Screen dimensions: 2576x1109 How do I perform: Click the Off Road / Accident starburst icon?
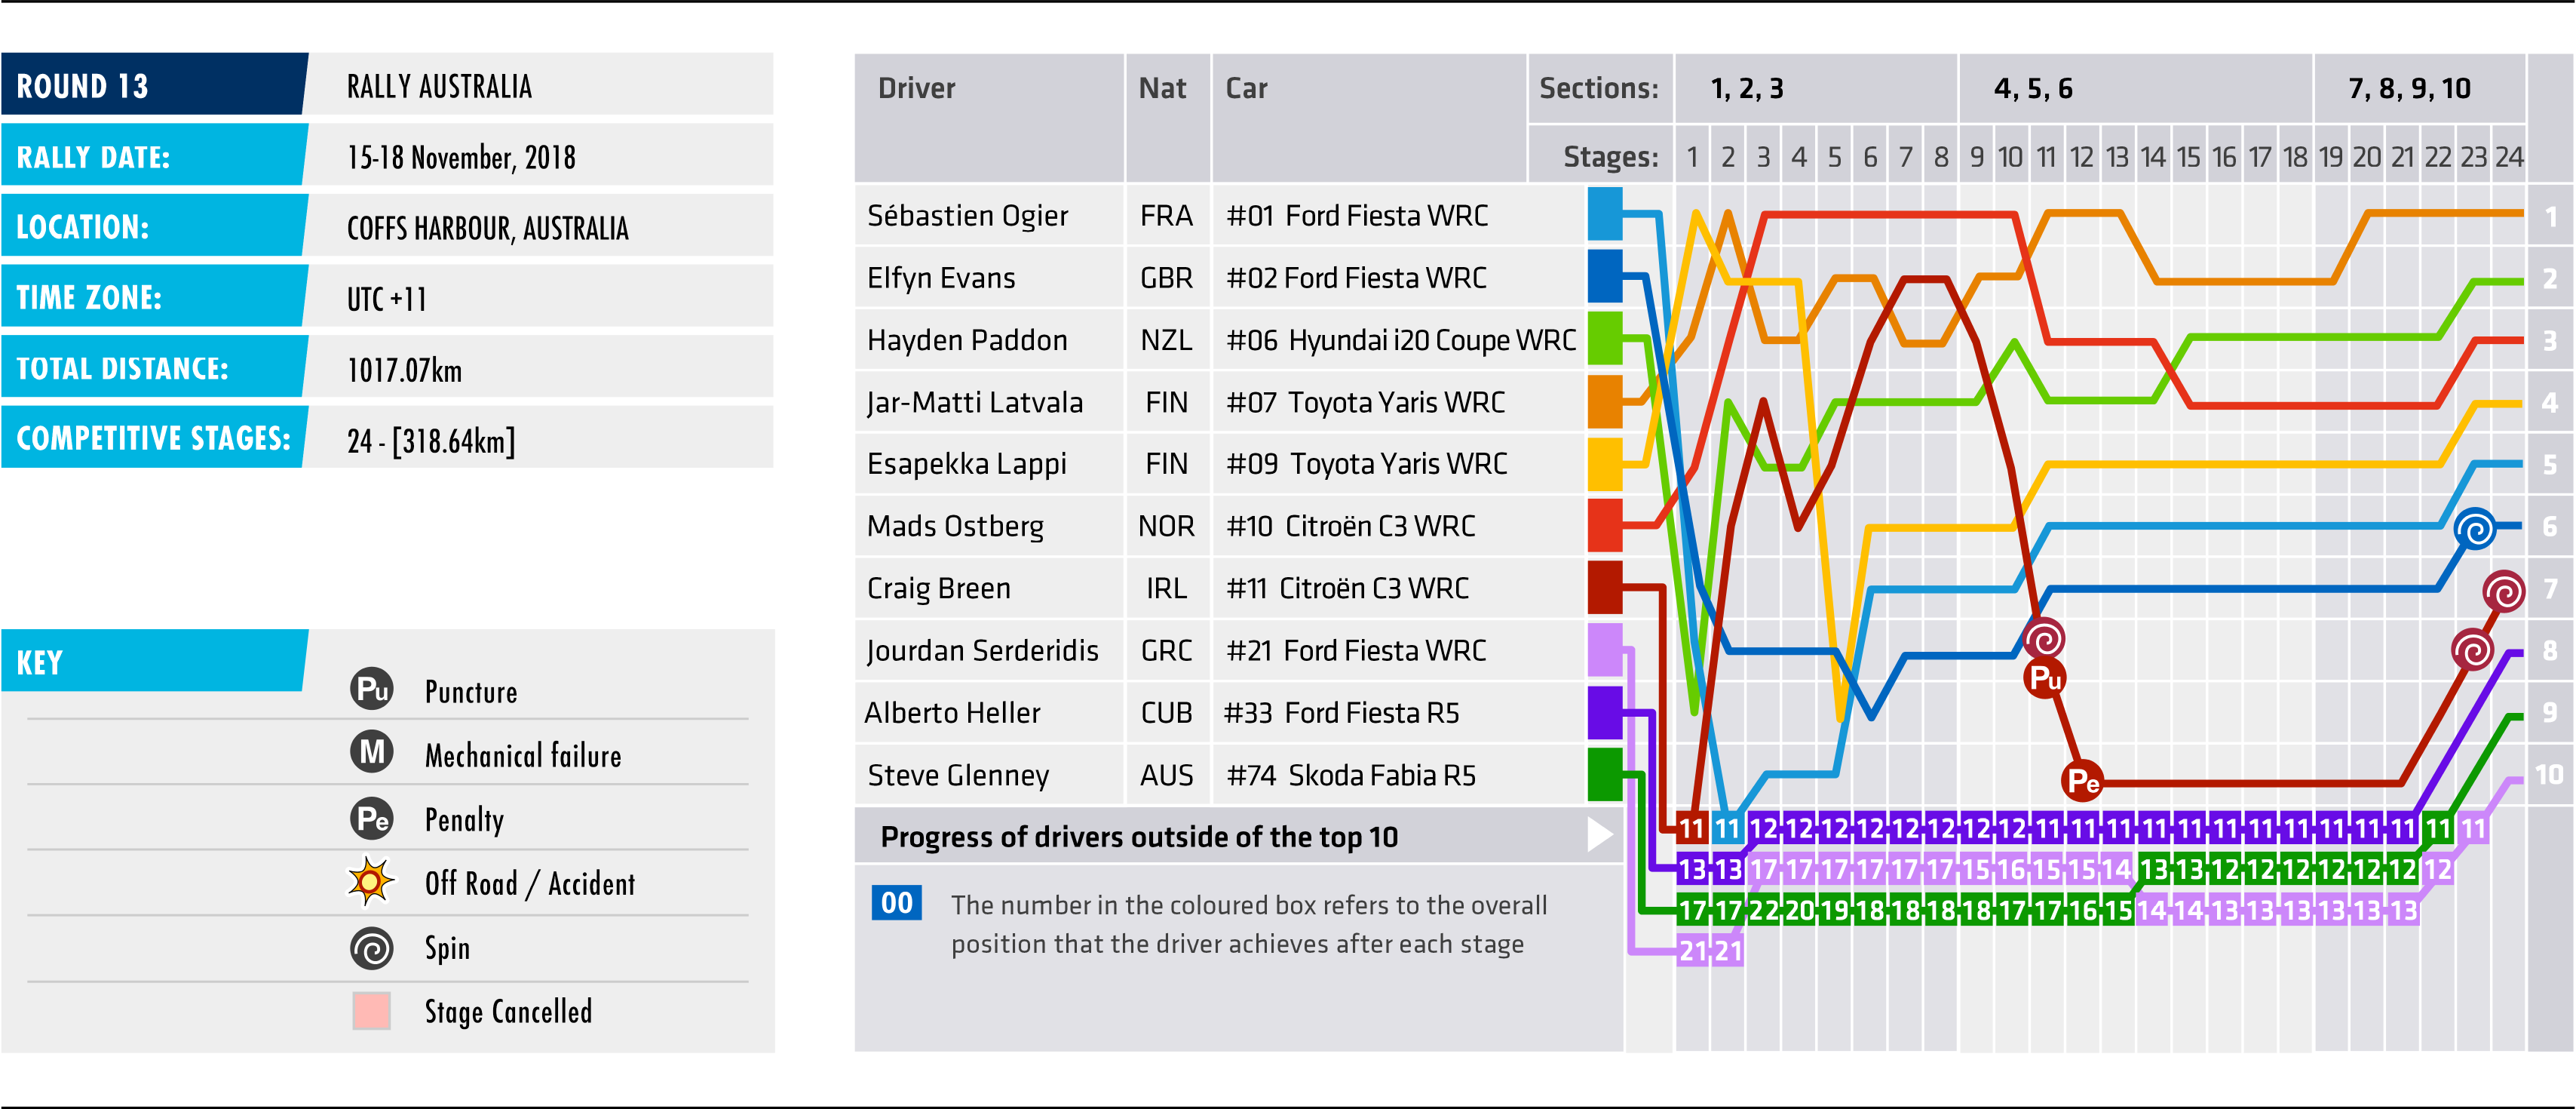(371, 882)
